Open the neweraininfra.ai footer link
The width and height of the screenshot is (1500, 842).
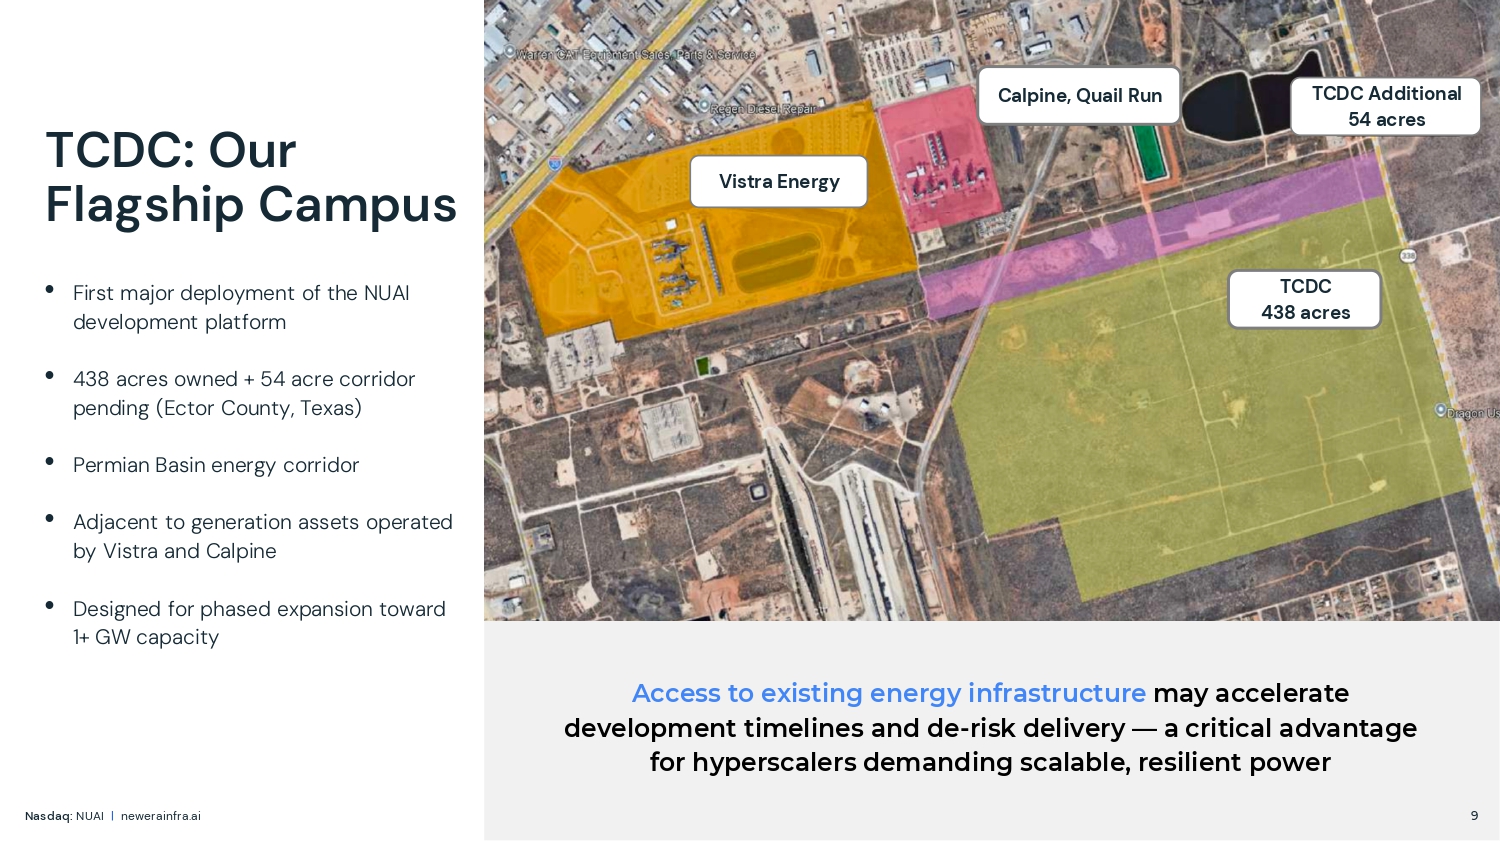pyautogui.click(x=160, y=816)
